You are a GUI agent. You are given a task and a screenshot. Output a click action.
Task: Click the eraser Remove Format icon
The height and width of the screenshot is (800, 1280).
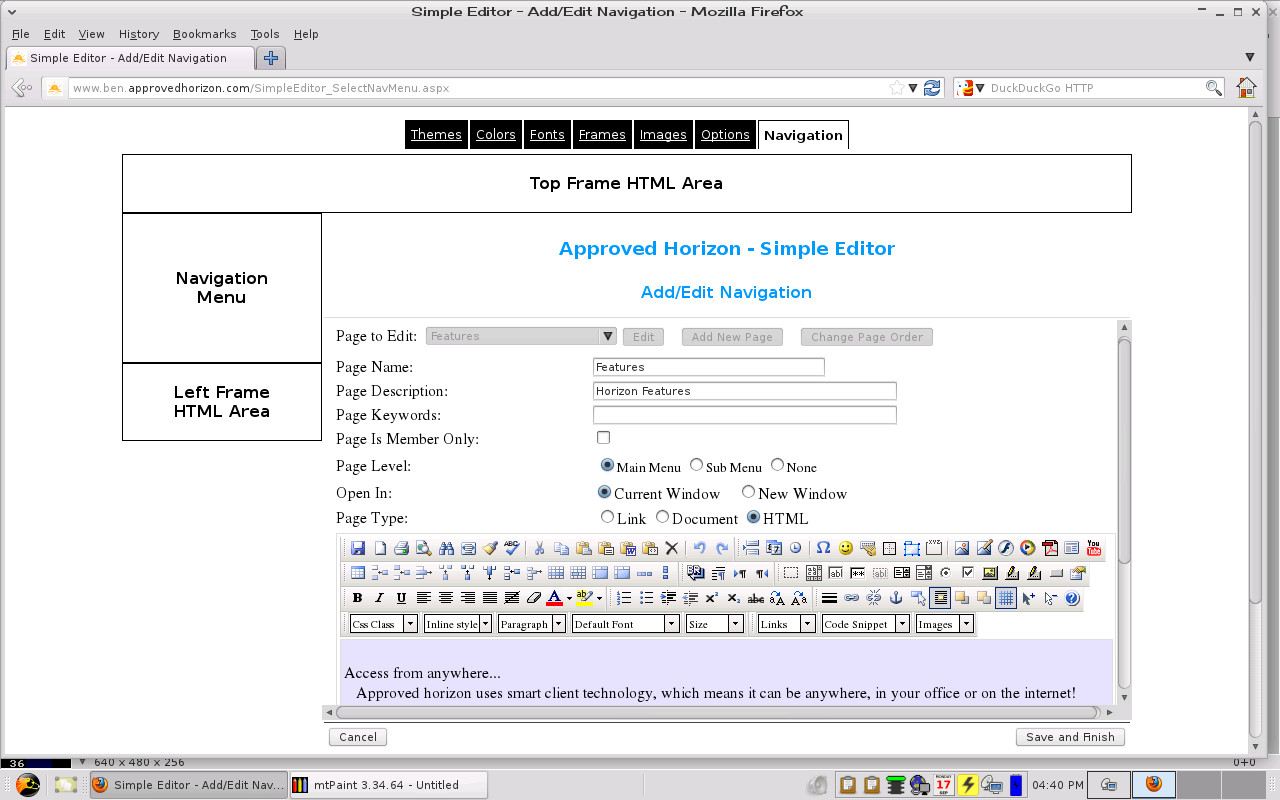[534, 598]
